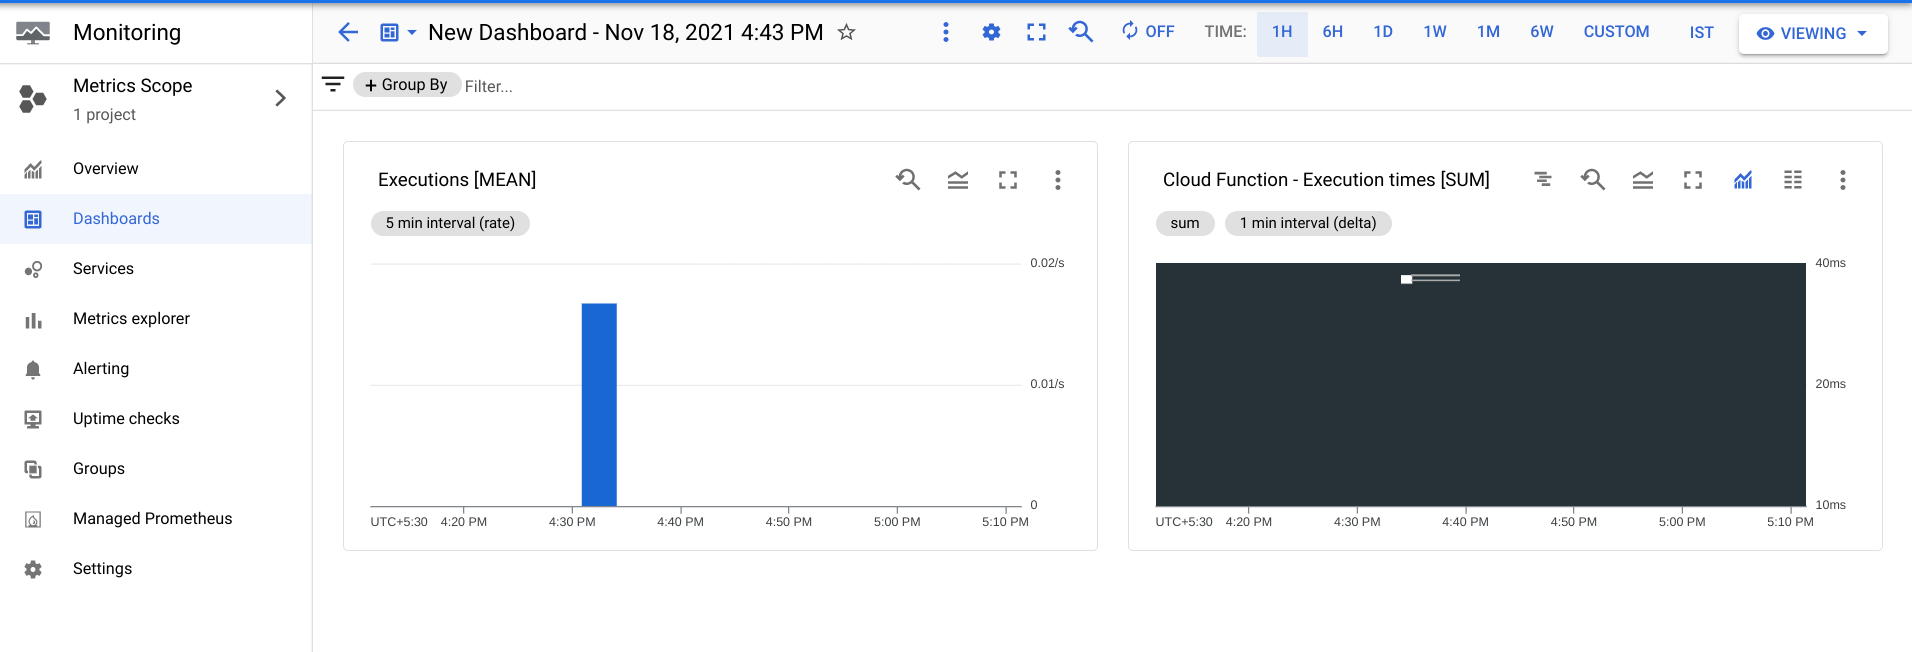The image size is (1912, 652).
Task: Click the Monitoring product logo icon
Action: click(33, 33)
